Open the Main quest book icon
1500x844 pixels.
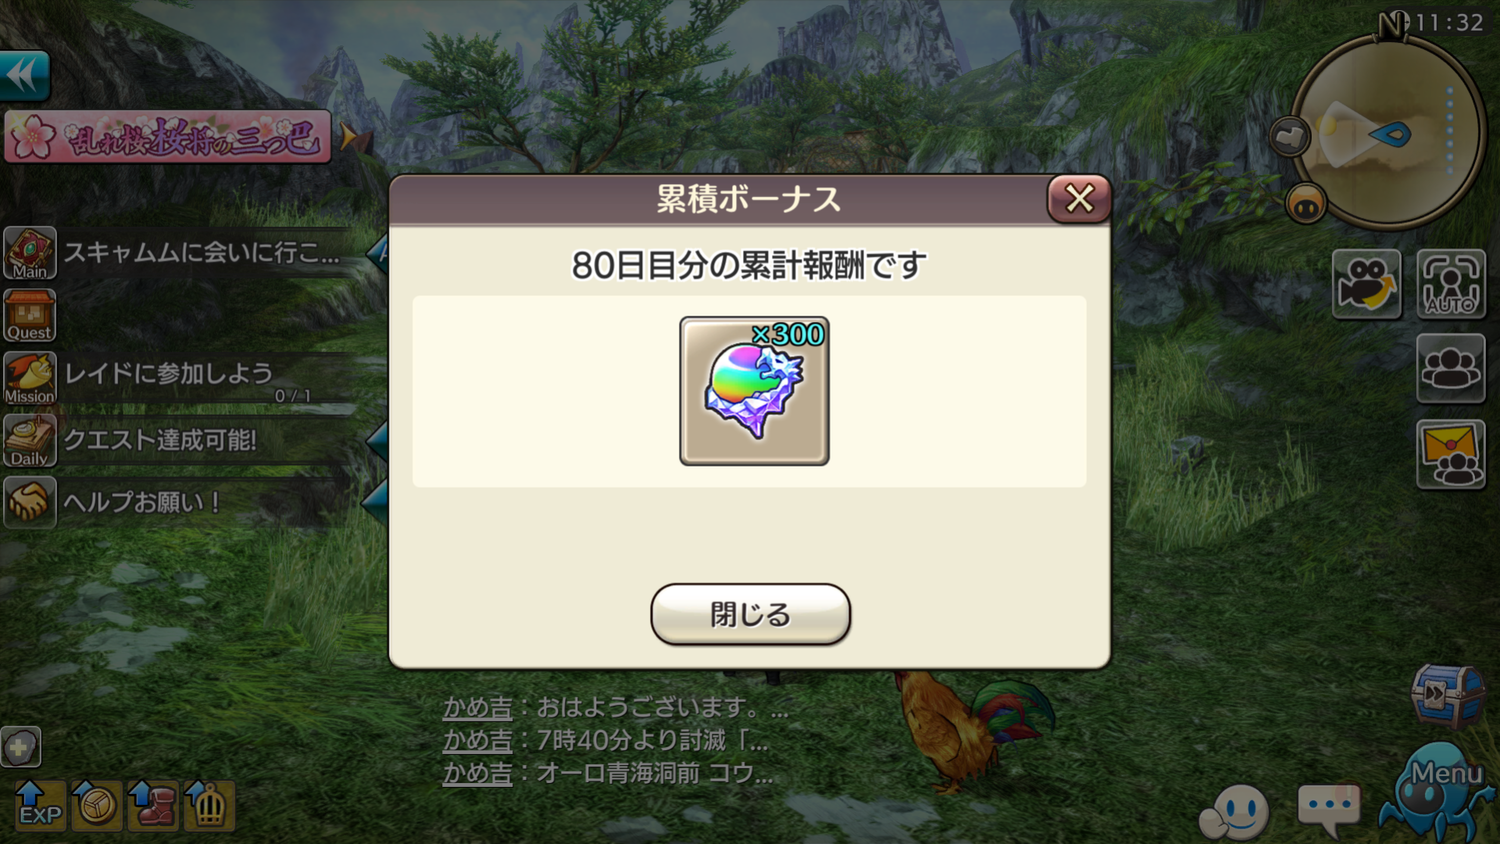(x=30, y=252)
